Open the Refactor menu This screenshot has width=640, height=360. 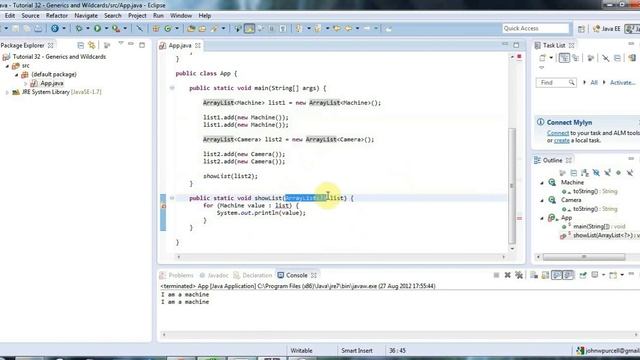(57, 16)
